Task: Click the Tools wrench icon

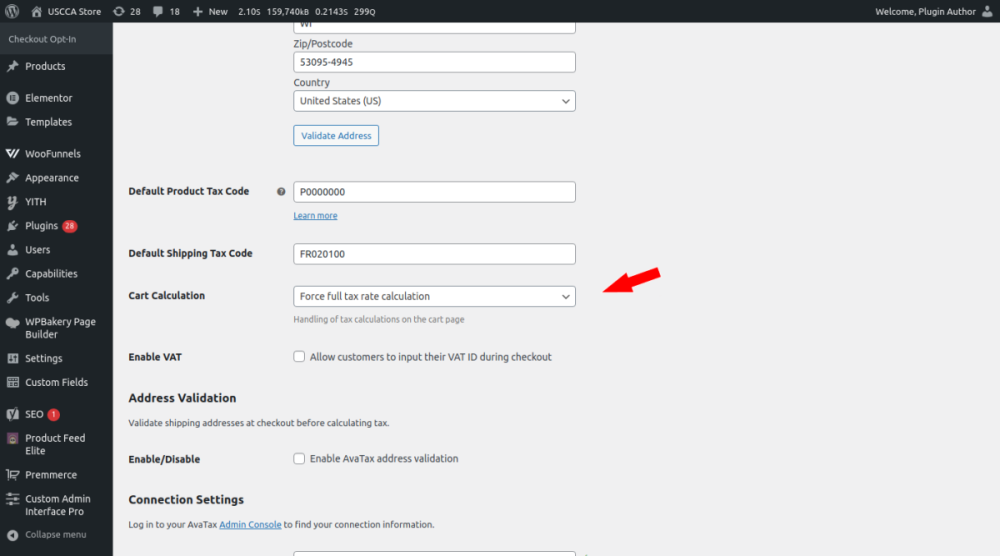Action: (x=12, y=298)
